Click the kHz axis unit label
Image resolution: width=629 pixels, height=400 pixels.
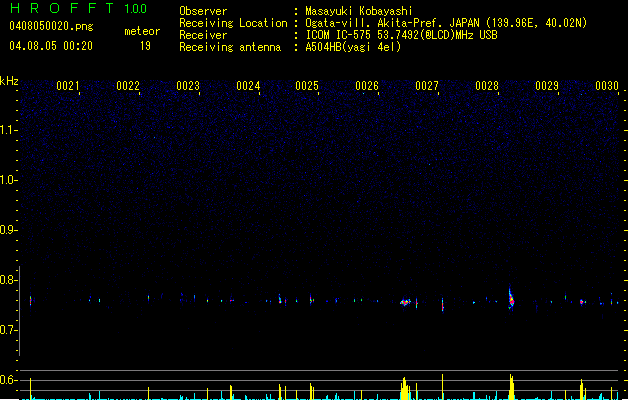(x=9, y=81)
